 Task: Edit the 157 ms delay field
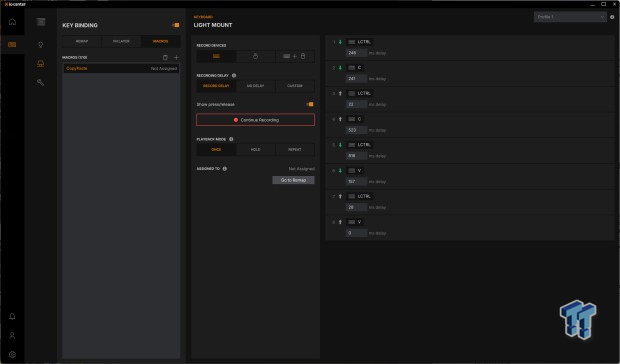click(x=356, y=181)
